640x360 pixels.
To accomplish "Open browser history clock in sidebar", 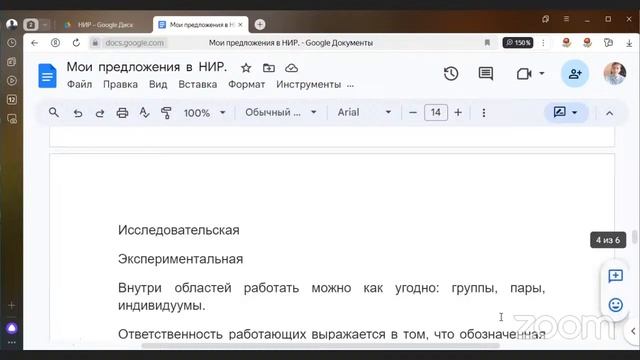I will click(x=12, y=43).
